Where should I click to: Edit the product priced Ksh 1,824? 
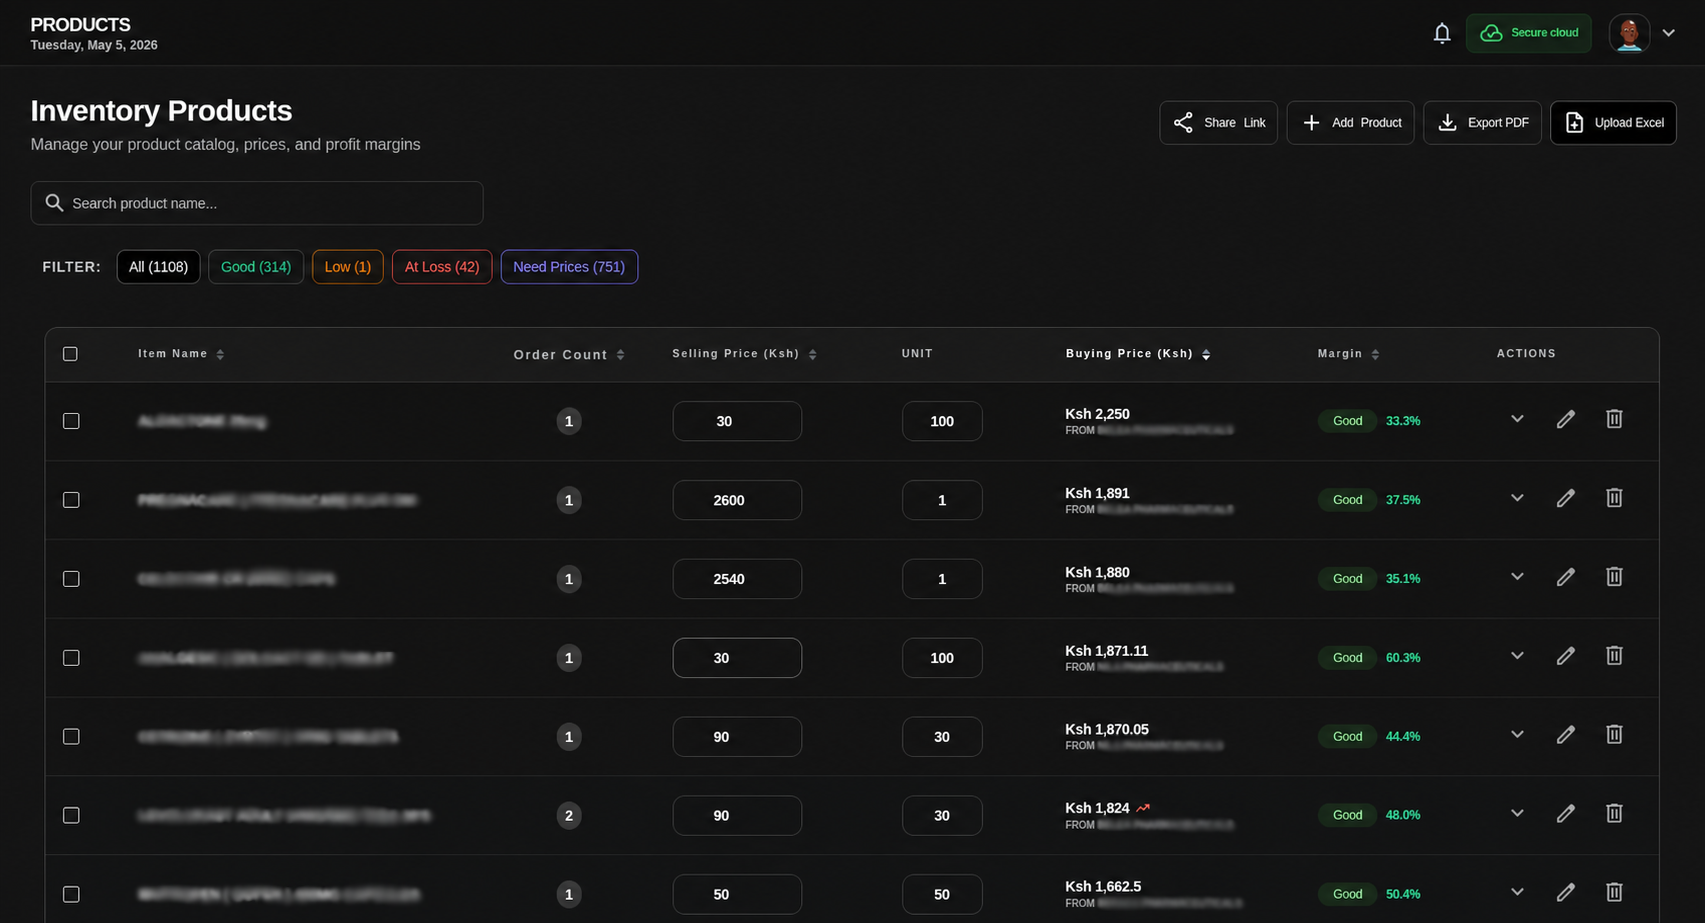coord(1566,814)
